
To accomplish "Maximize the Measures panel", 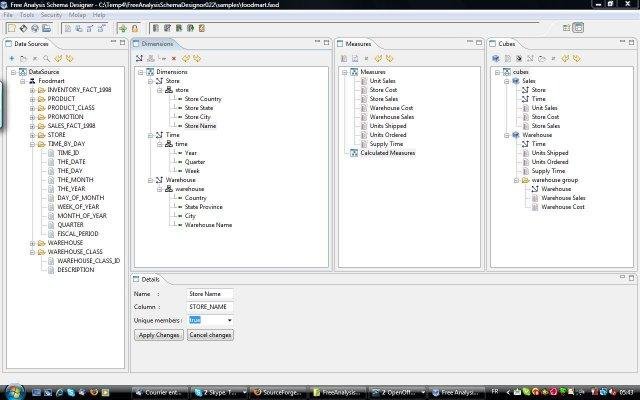I will click(x=479, y=42).
